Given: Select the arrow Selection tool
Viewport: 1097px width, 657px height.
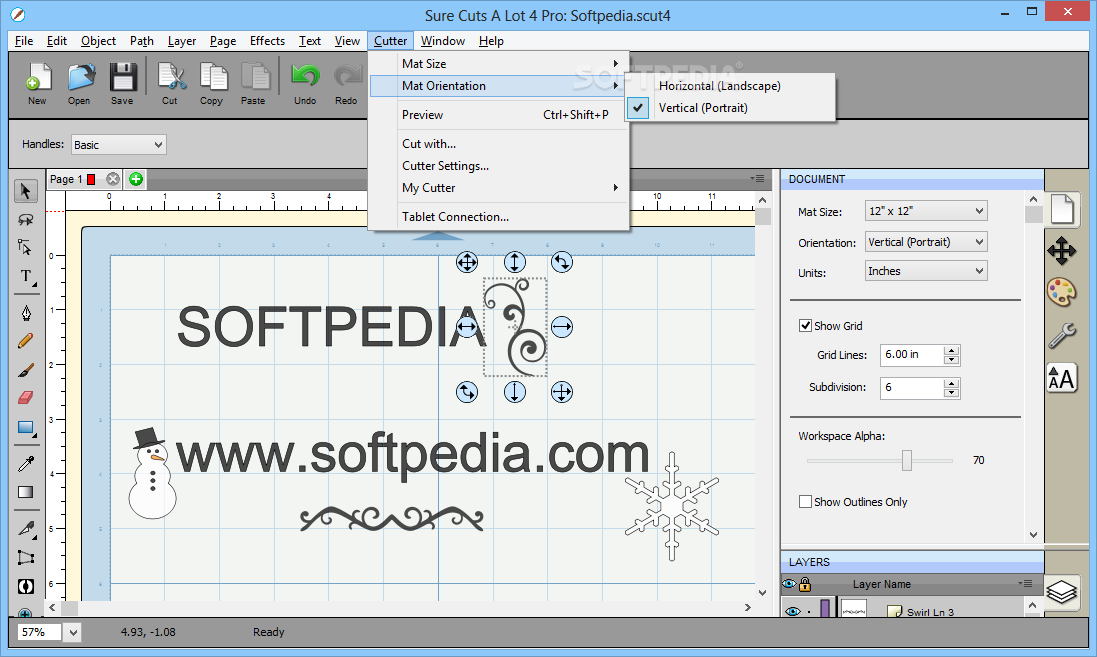Looking at the screenshot, I should pyautogui.click(x=26, y=191).
